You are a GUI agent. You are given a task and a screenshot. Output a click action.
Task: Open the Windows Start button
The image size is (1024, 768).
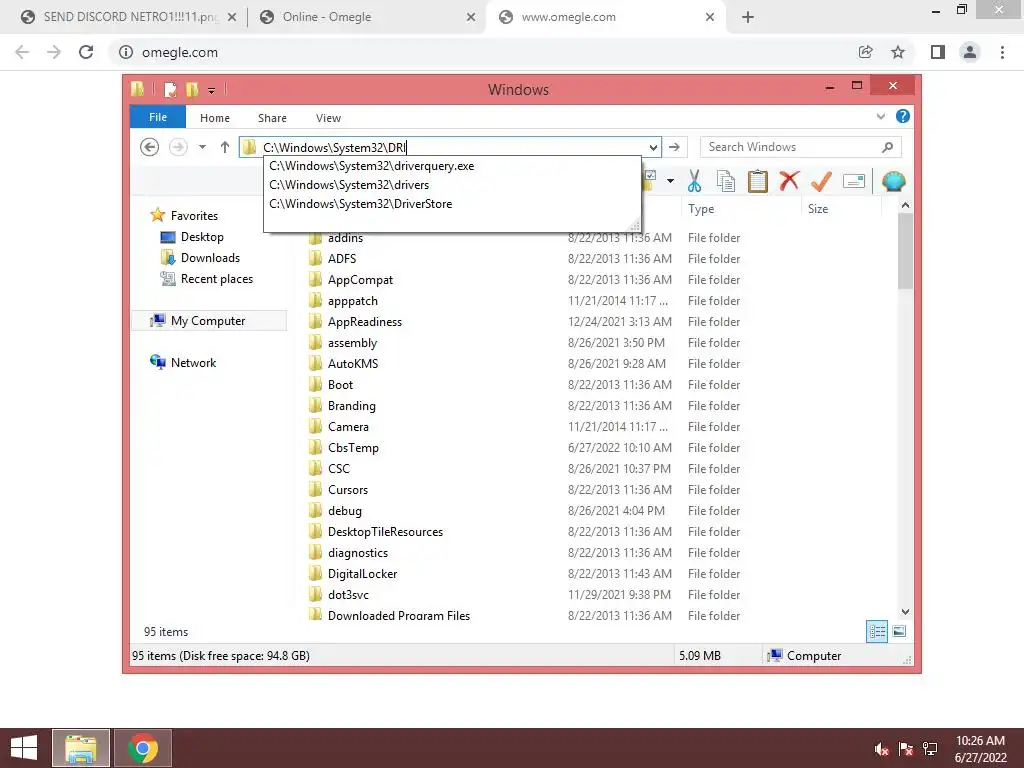(24, 748)
